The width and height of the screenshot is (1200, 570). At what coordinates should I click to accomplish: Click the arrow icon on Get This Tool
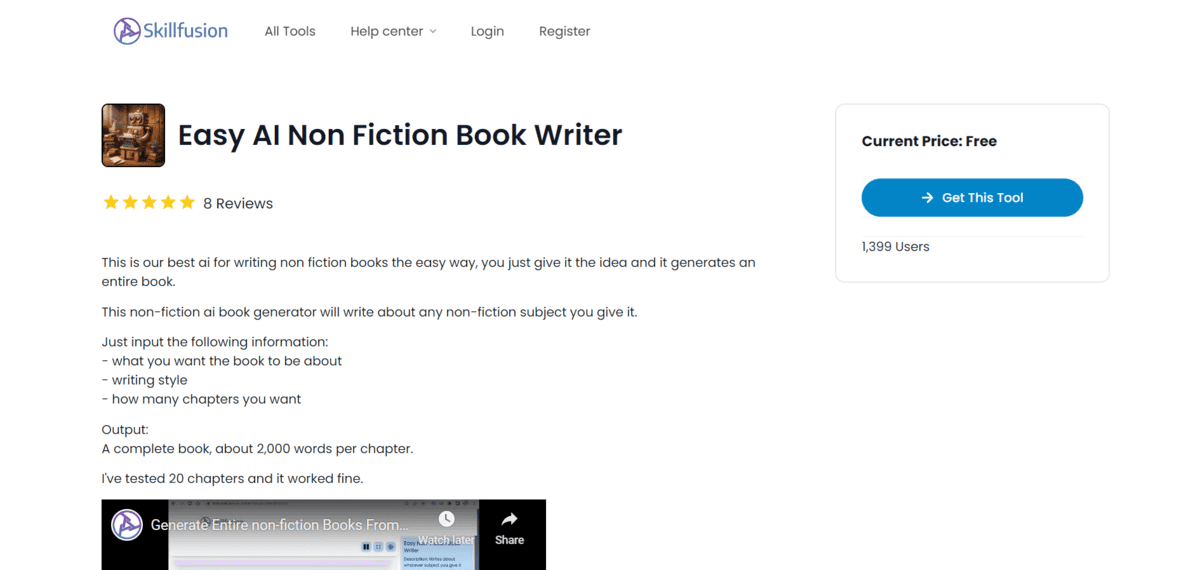click(927, 198)
